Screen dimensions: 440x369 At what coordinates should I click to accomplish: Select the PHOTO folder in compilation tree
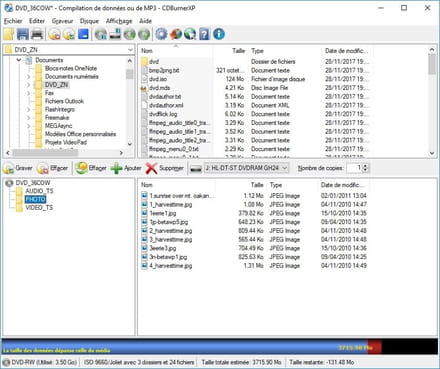[x=35, y=199]
